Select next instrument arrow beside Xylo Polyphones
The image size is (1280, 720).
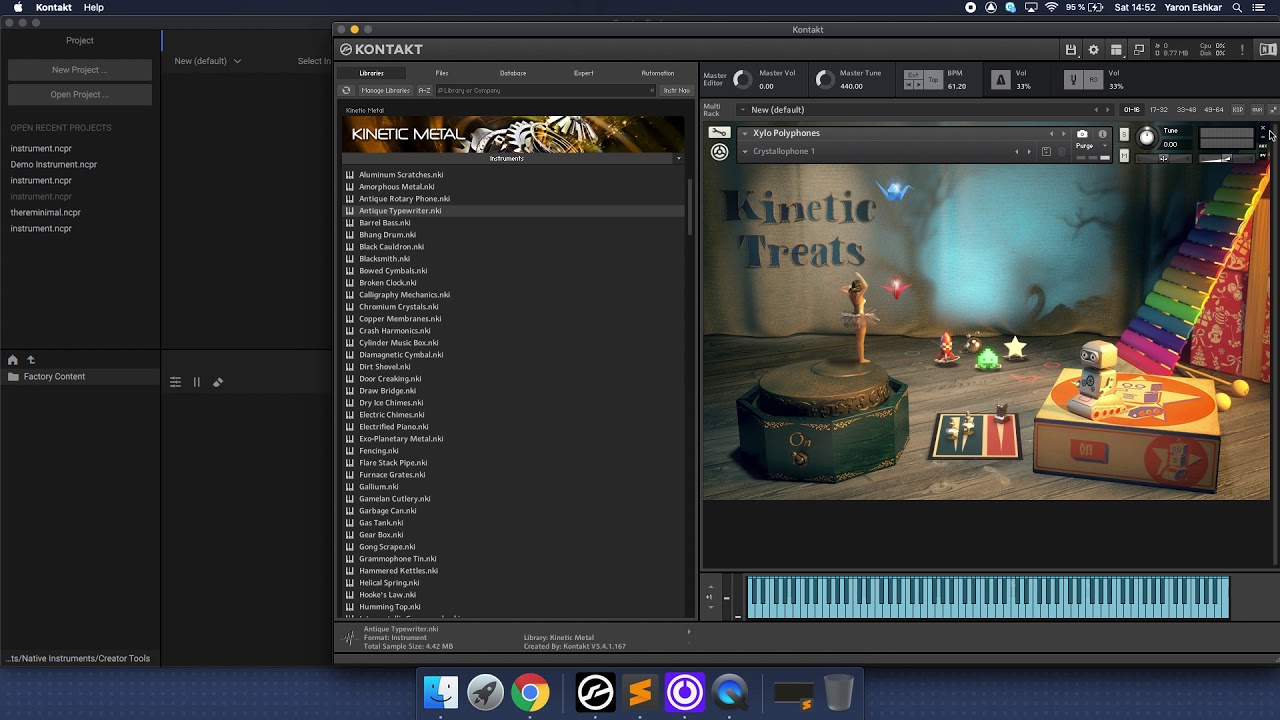tap(1063, 134)
